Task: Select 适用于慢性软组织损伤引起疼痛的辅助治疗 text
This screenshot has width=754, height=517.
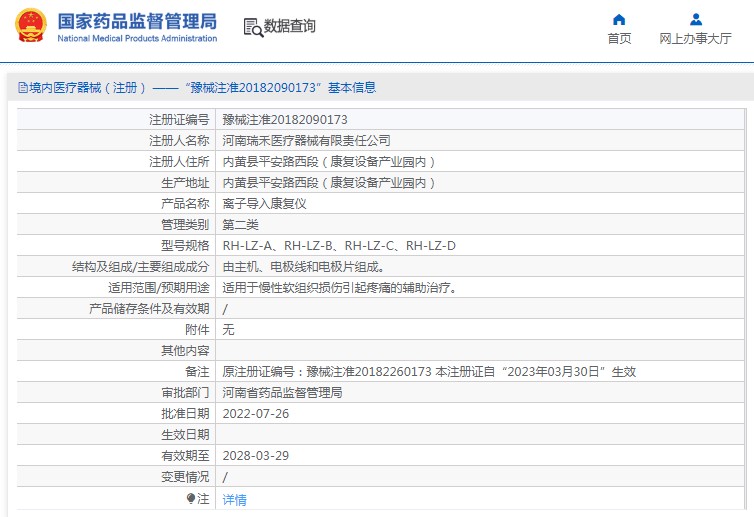Action: tap(339, 288)
